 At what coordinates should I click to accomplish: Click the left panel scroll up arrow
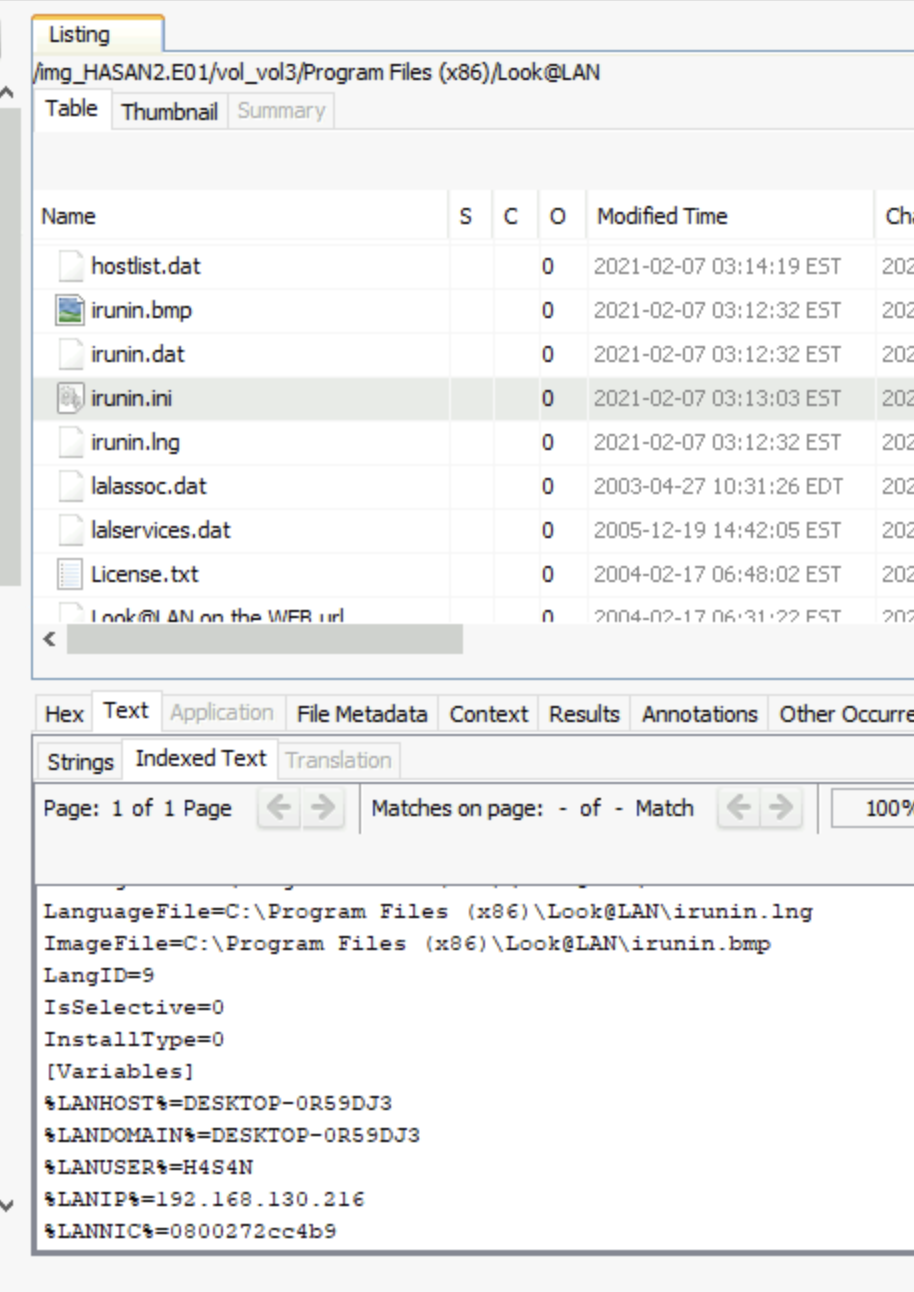pyautogui.click(x=7, y=94)
